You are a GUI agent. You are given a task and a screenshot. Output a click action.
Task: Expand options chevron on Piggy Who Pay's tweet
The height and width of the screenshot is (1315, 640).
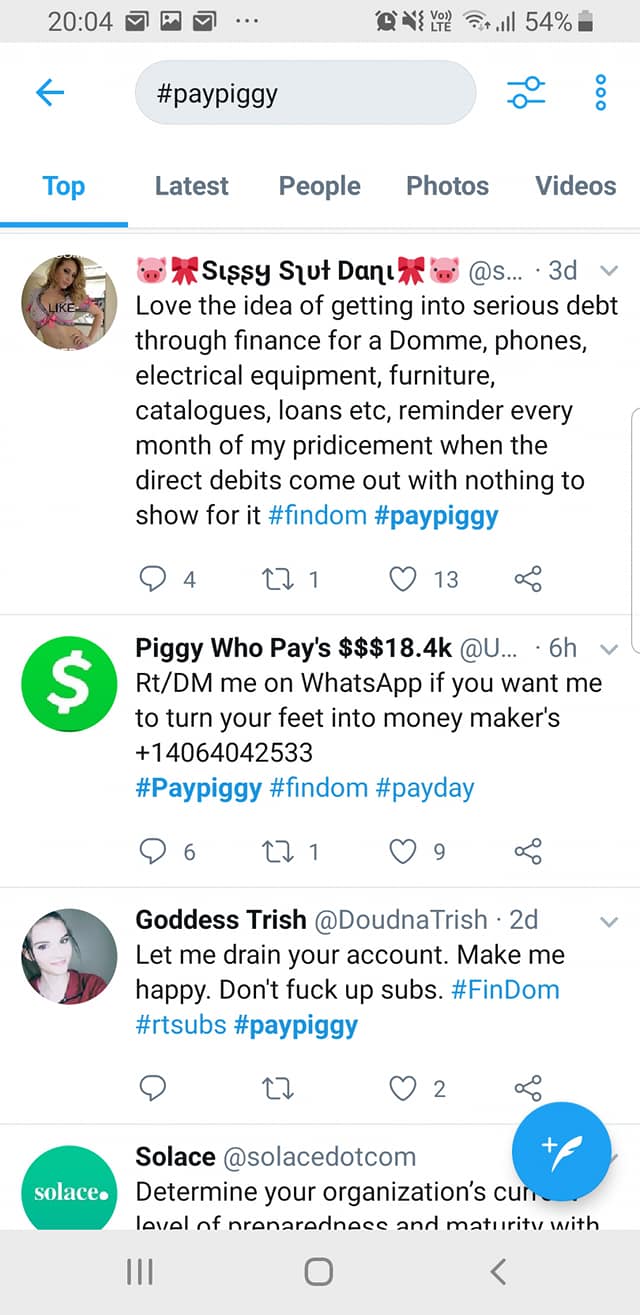click(x=608, y=648)
